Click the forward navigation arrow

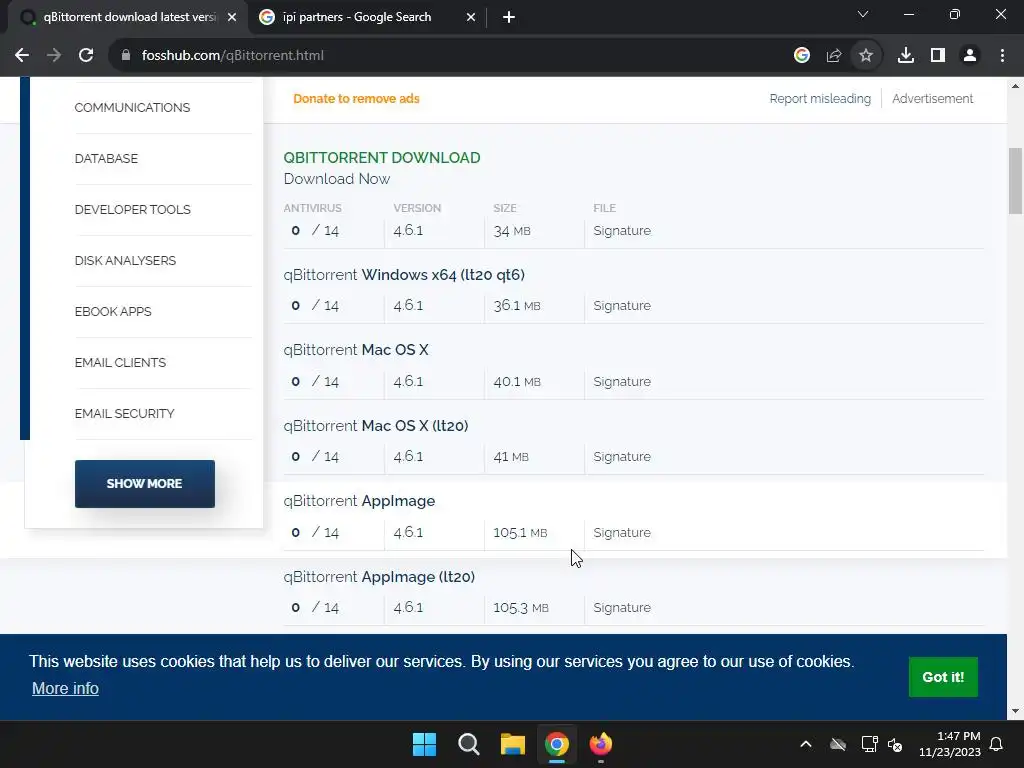click(54, 56)
